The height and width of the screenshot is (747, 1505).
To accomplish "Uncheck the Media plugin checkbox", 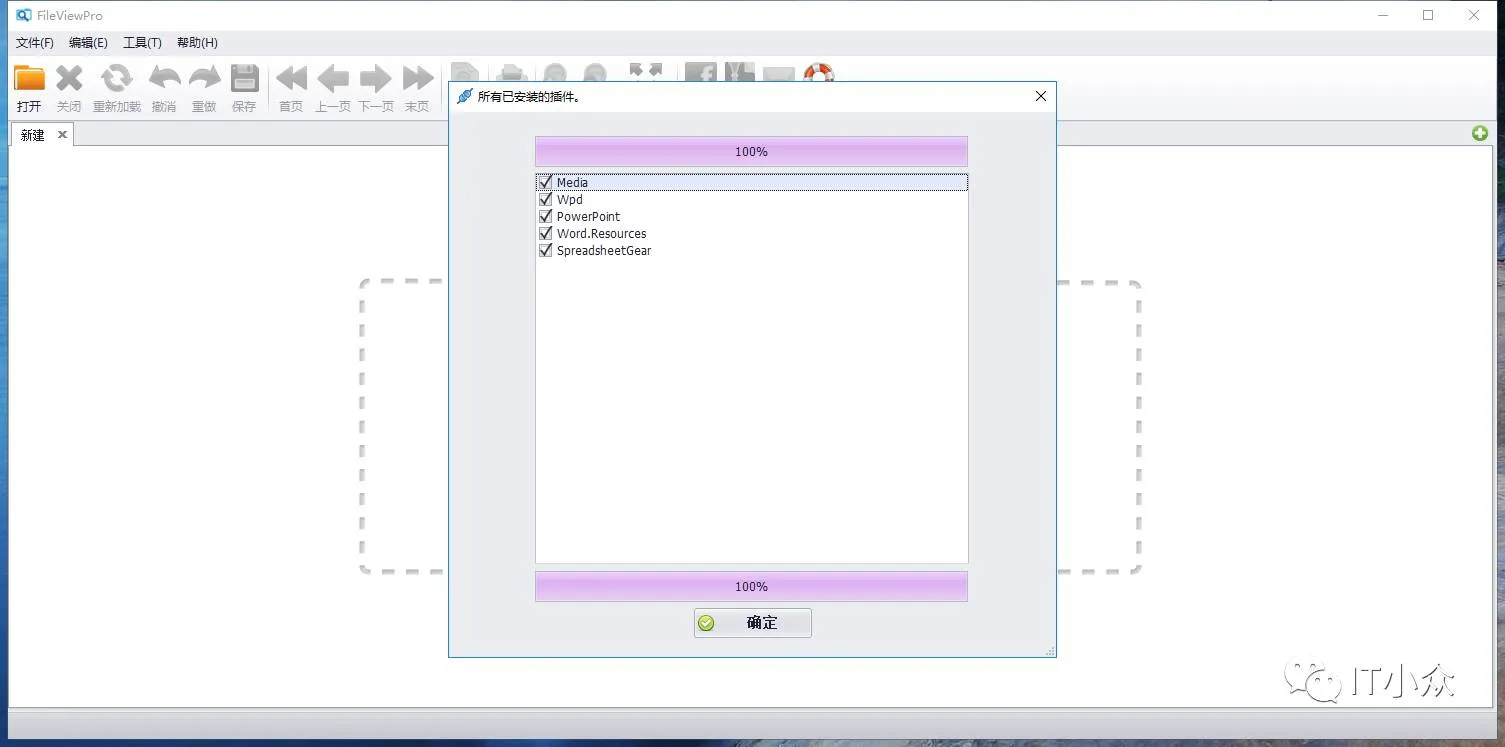I will (x=545, y=182).
